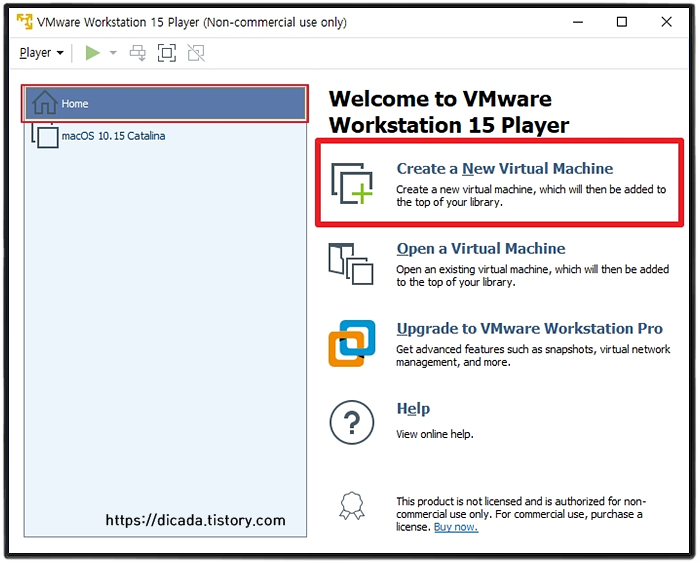
Task: Click the Unity mode toolbar icon
Action: pyautogui.click(x=196, y=53)
